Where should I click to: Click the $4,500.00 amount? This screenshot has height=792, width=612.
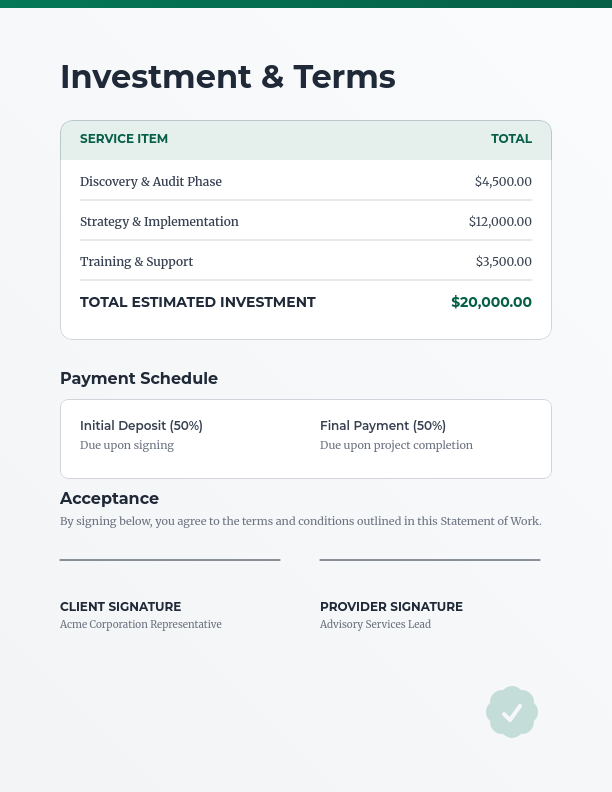coord(503,182)
